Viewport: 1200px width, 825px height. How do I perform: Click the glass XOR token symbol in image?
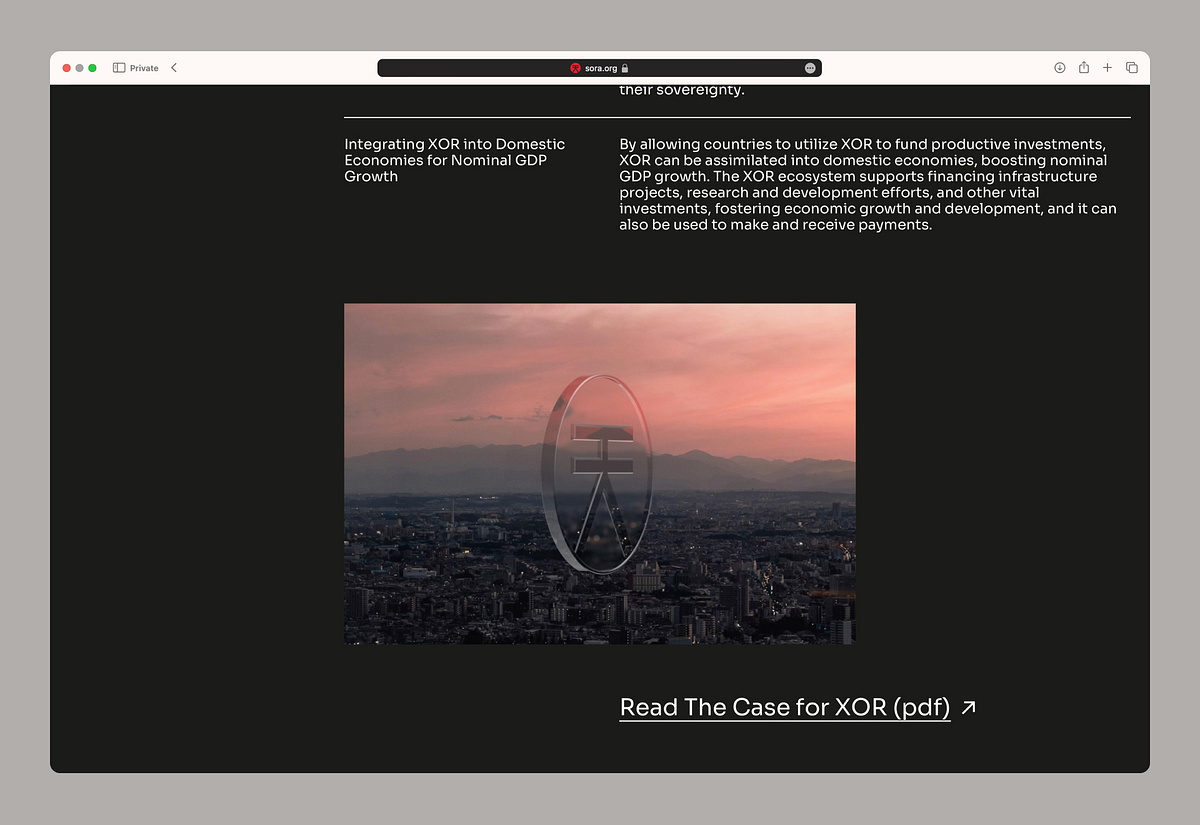[x=597, y=473]
